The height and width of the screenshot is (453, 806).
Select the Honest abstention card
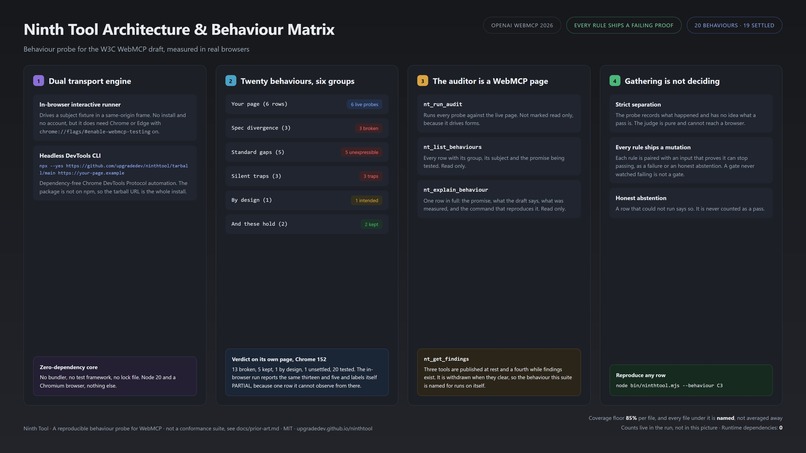691,203
